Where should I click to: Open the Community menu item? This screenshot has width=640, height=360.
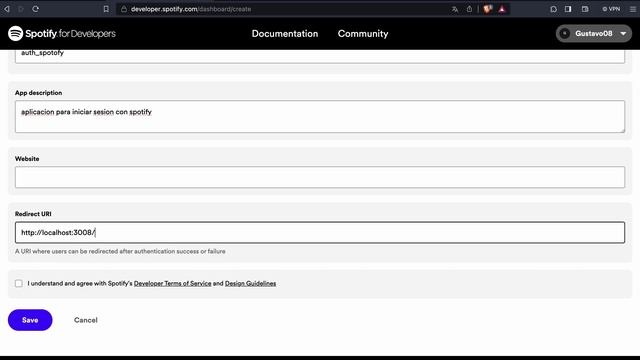(363, 33)
